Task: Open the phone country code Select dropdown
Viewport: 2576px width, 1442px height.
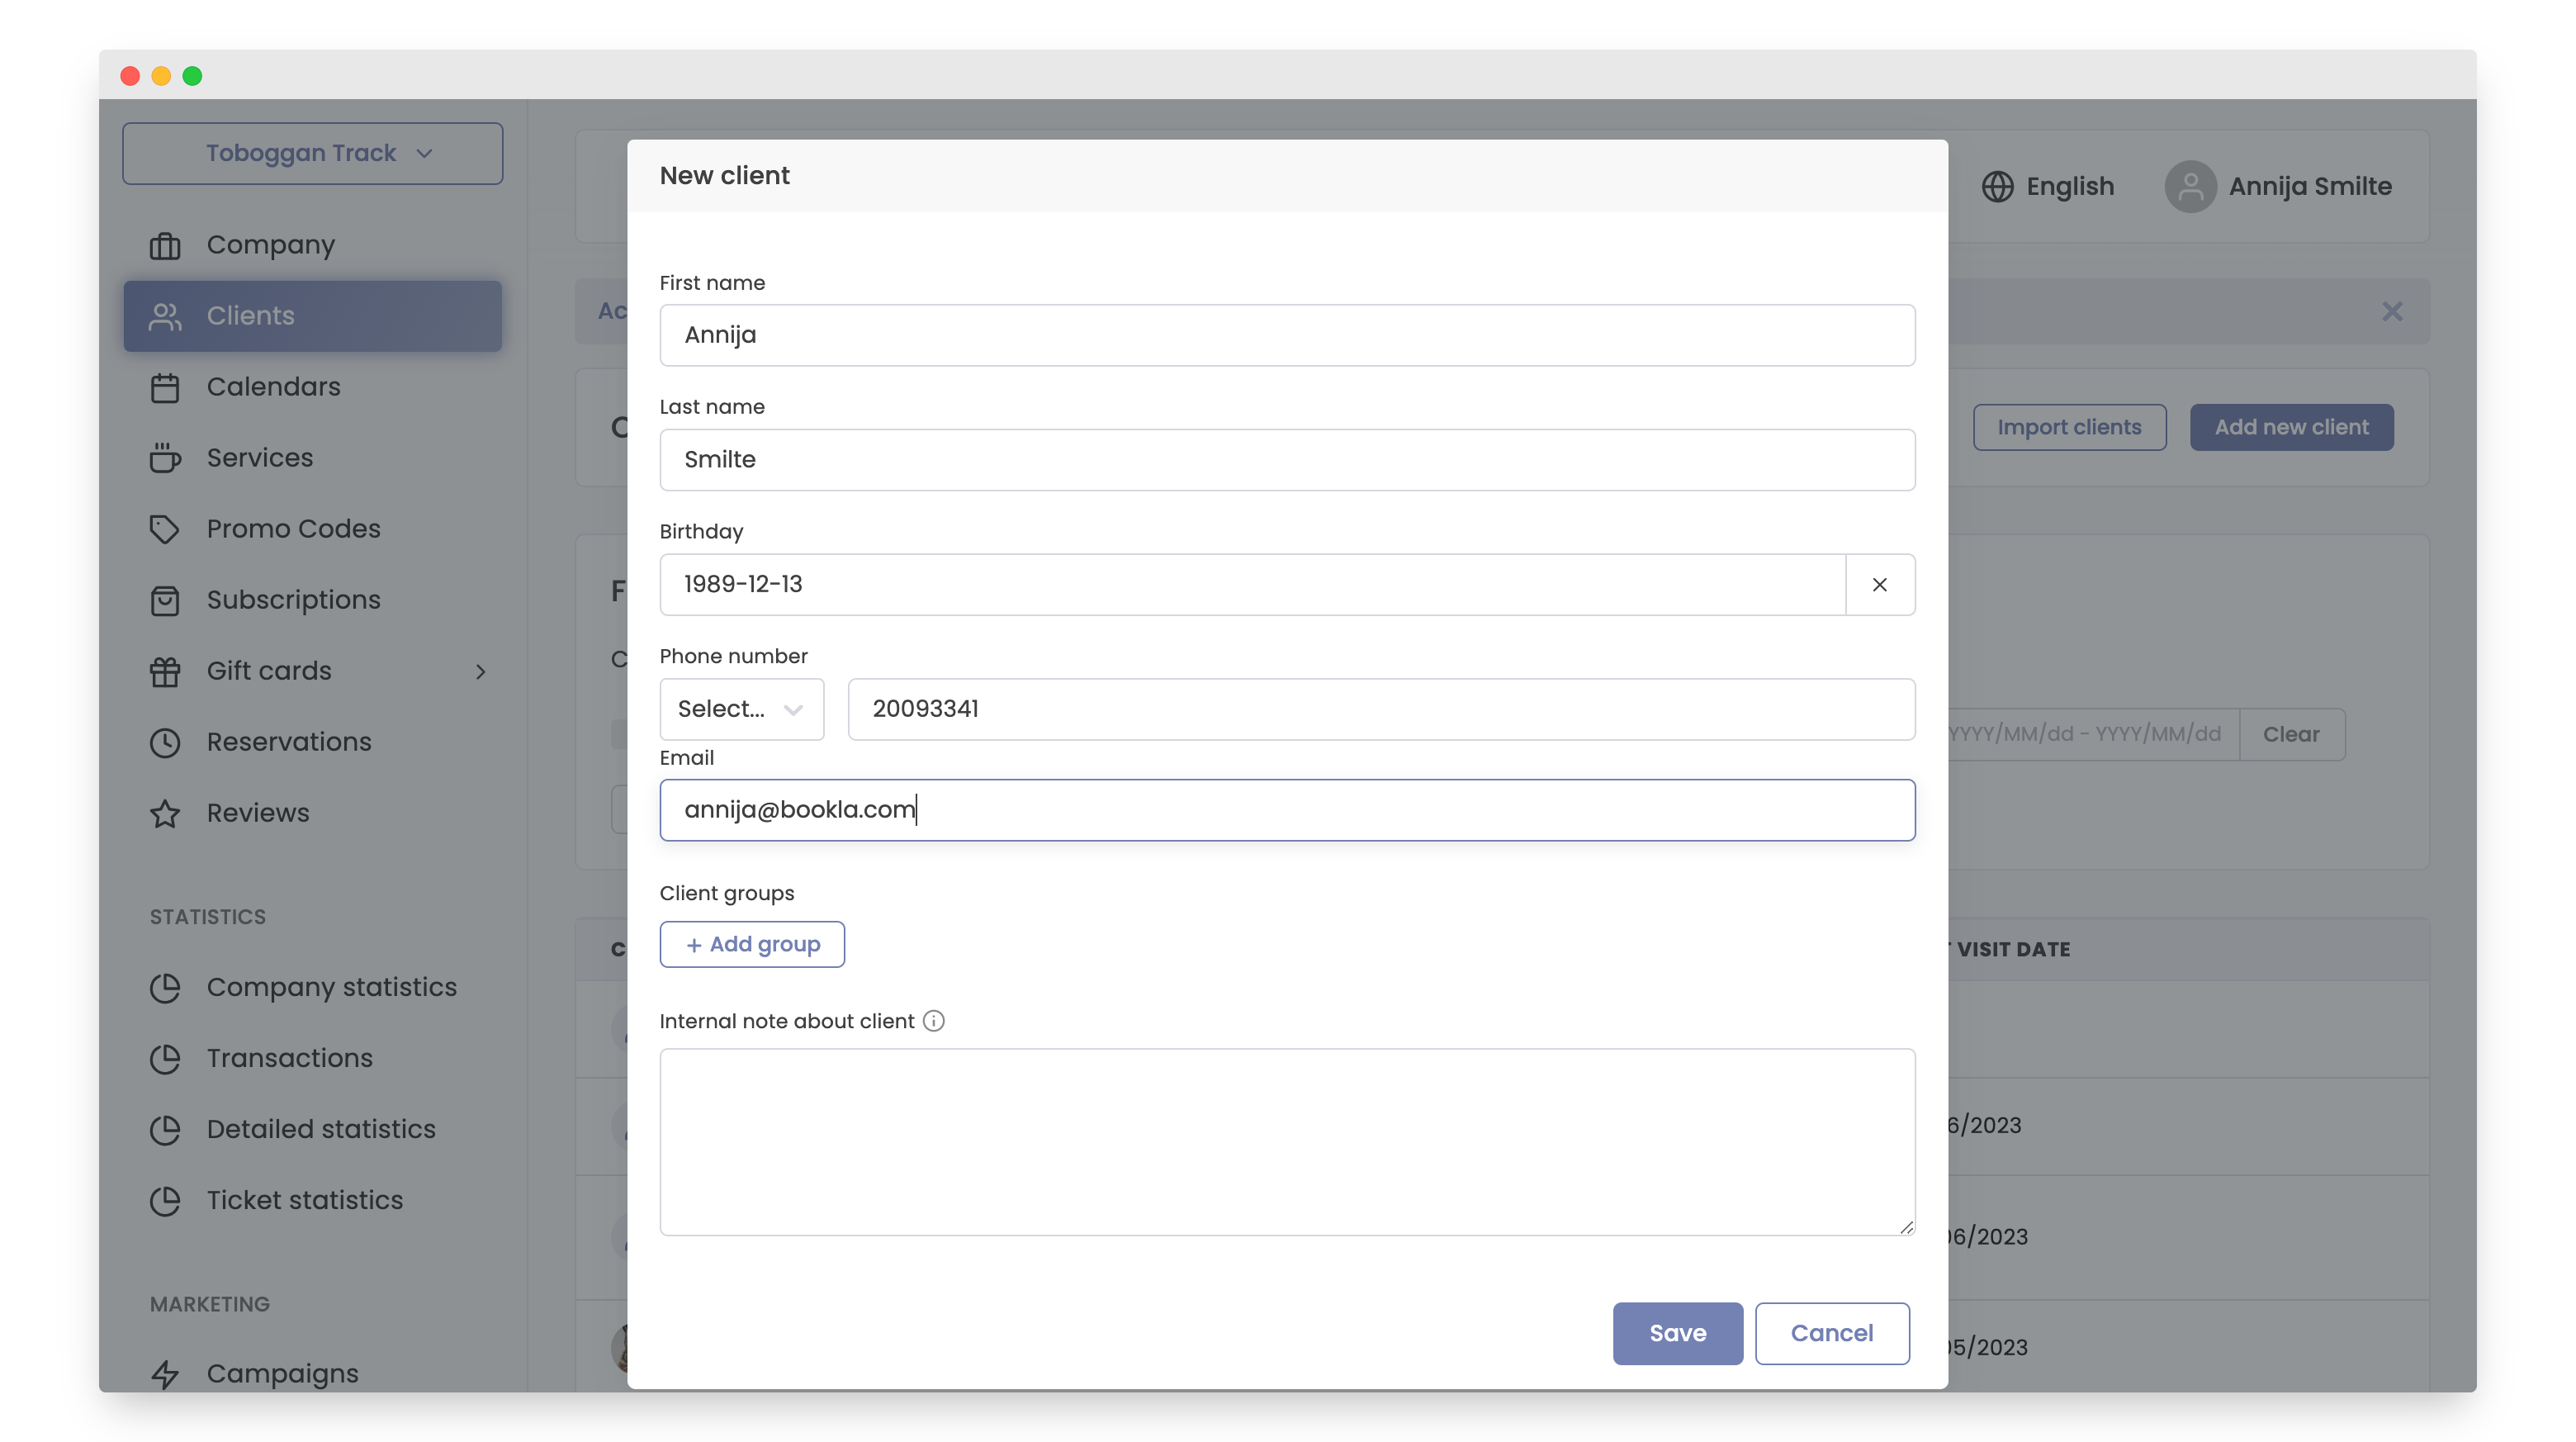Action: click(741, 709)
